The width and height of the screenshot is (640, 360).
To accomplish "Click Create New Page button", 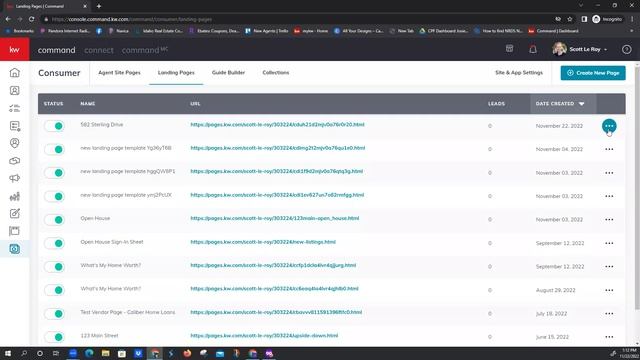I will pyautogui.click(x=593, y=73).
